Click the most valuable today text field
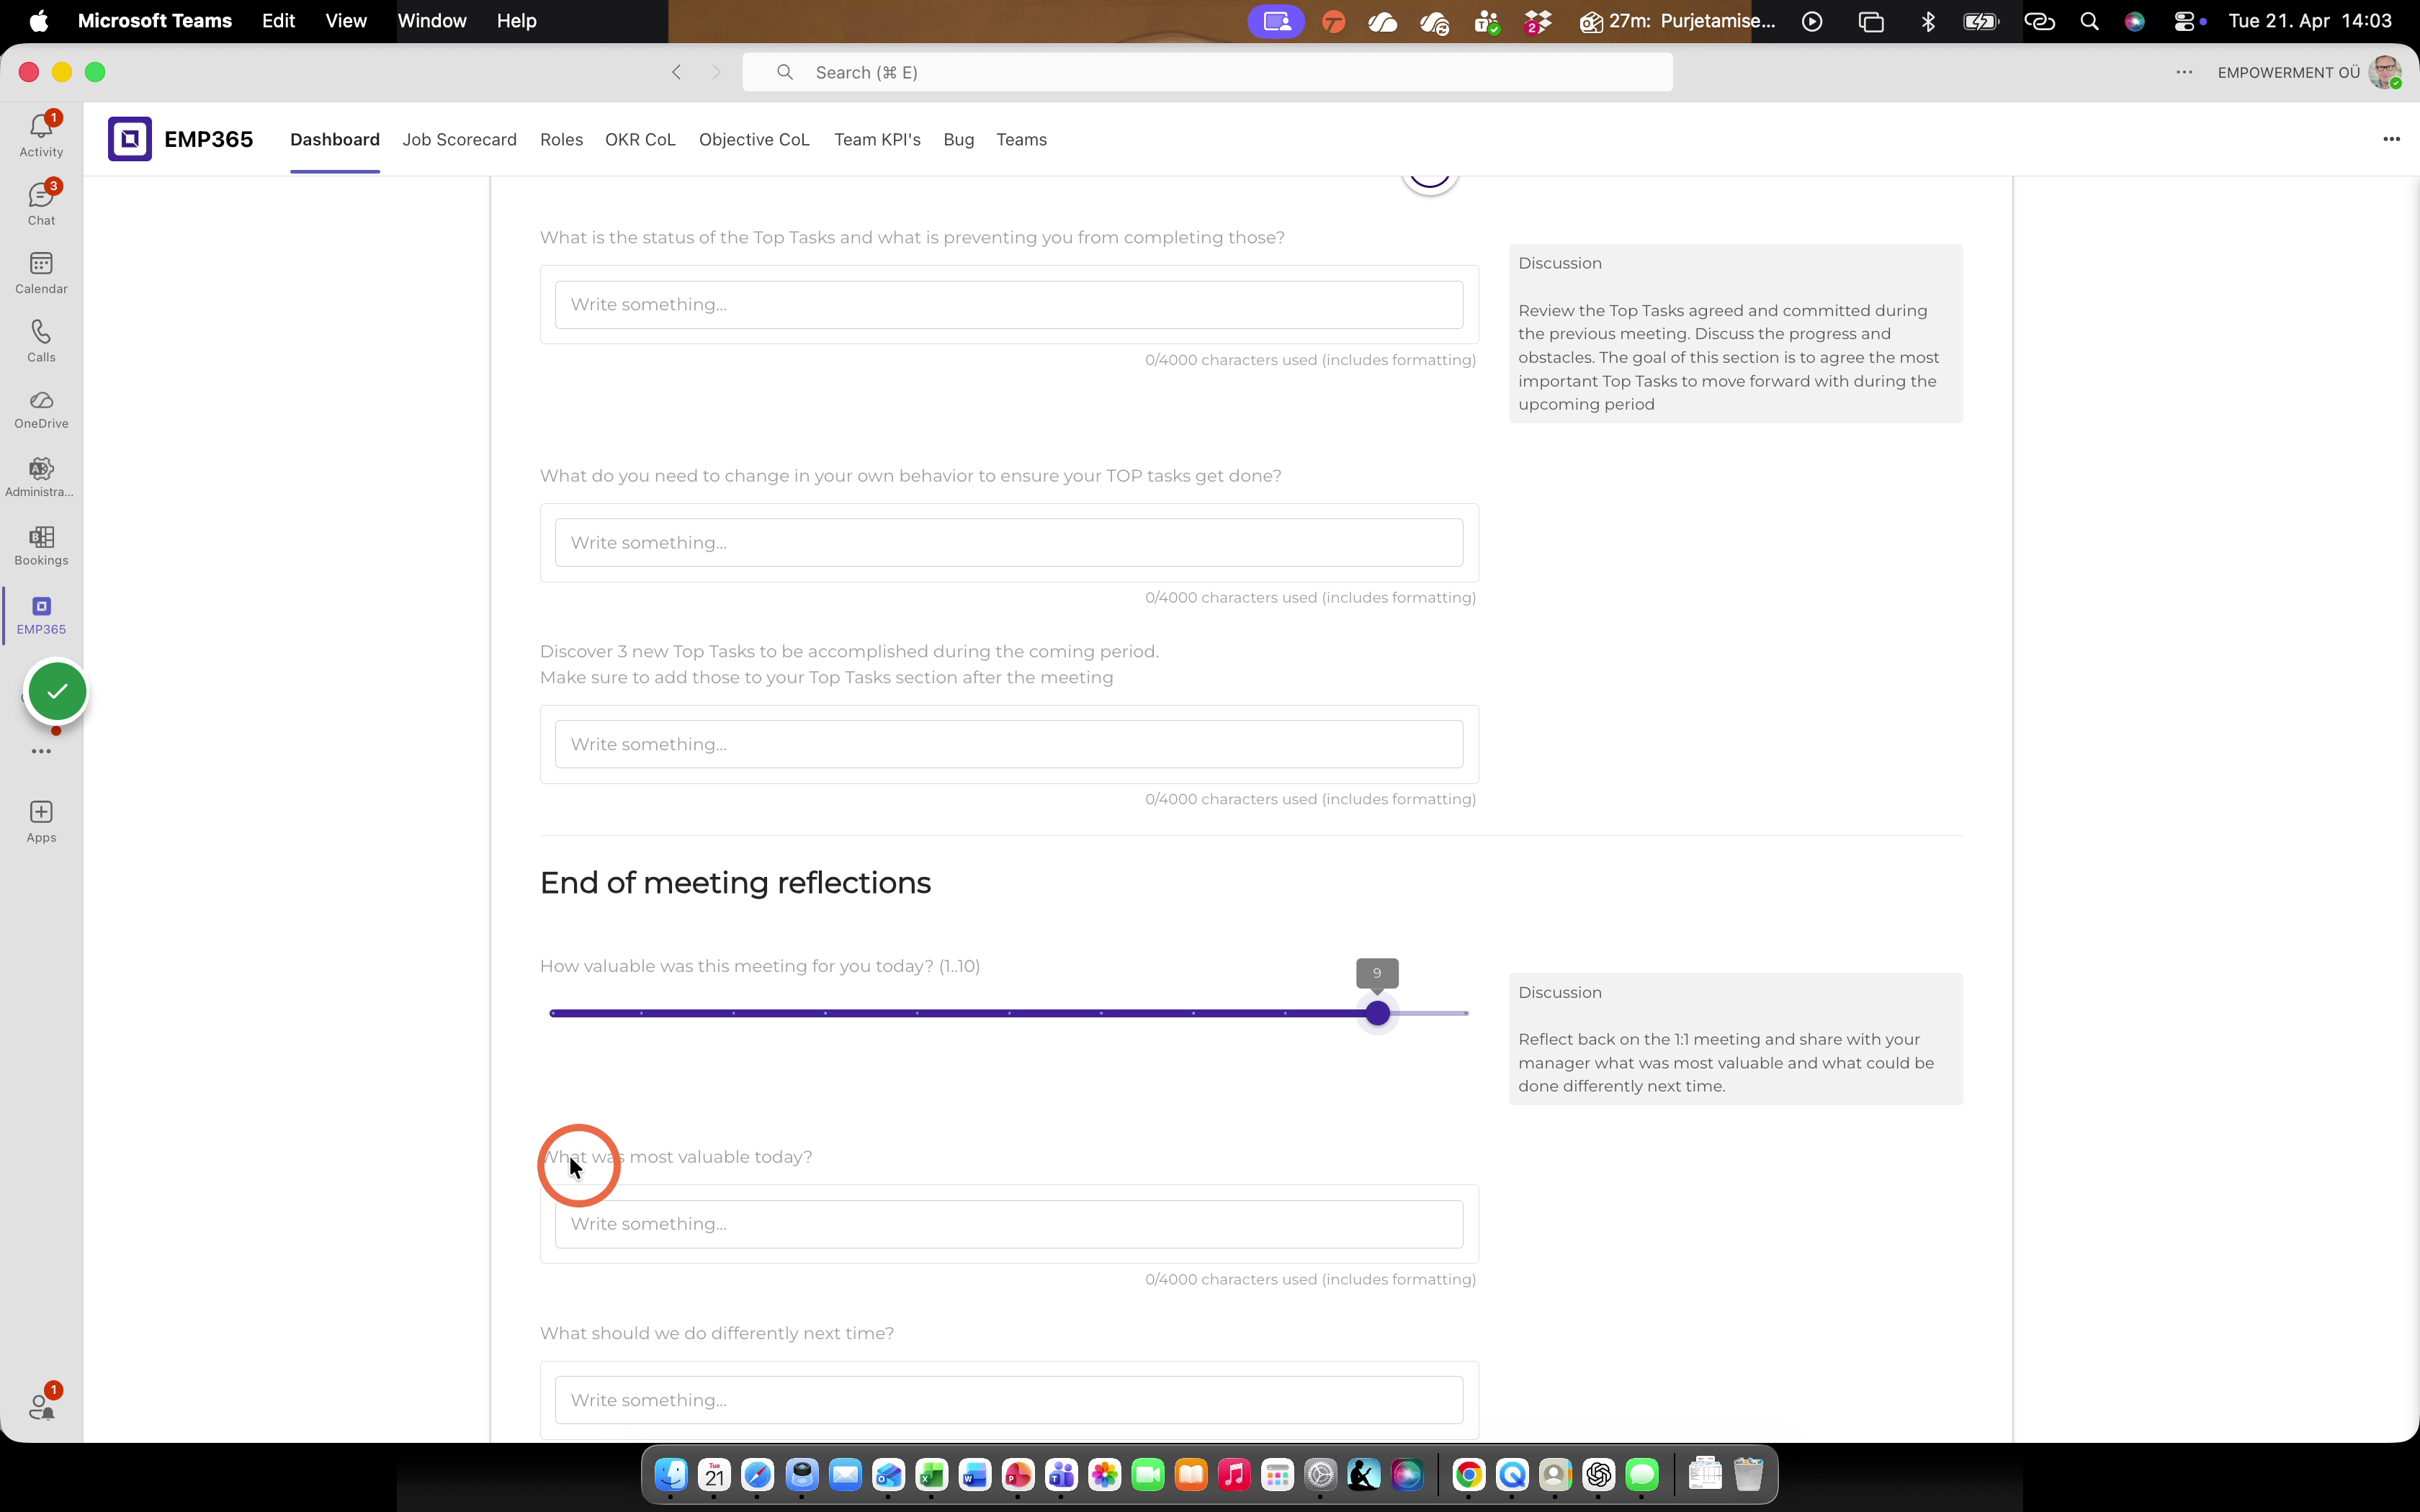The height and width of the screenshot is (1512, 2420). pos(1009,1224)
